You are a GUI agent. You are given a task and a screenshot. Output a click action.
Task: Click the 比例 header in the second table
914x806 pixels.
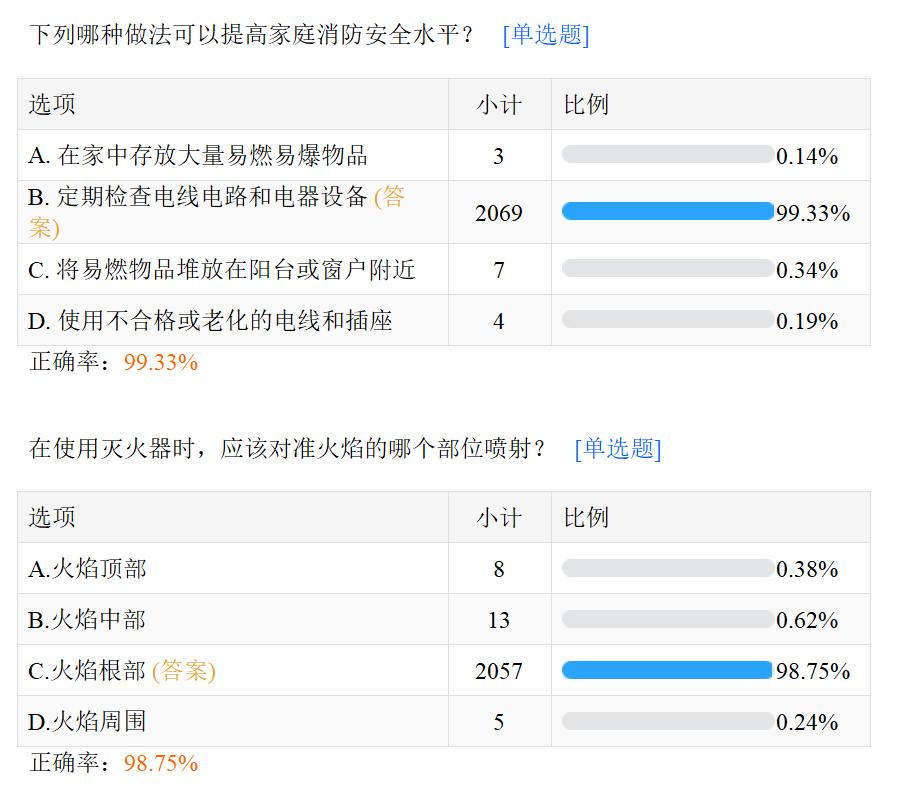586,518
